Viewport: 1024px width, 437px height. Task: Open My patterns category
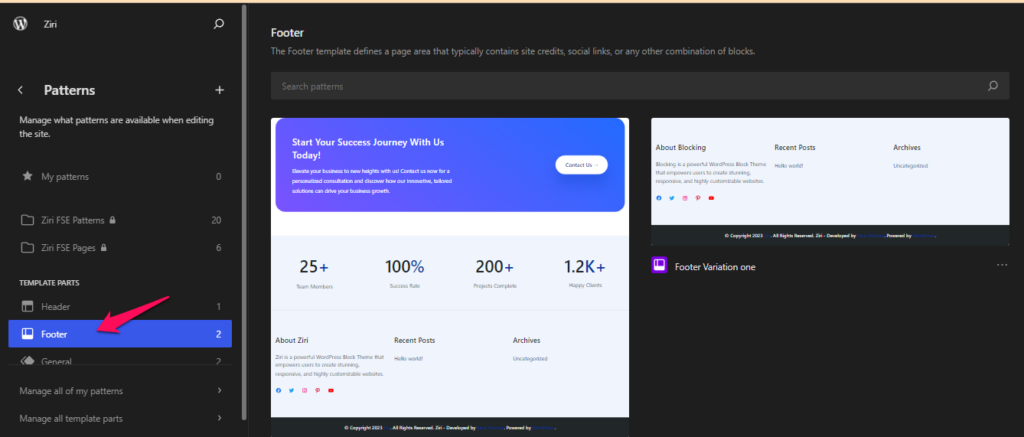click(x=120, y=176)
